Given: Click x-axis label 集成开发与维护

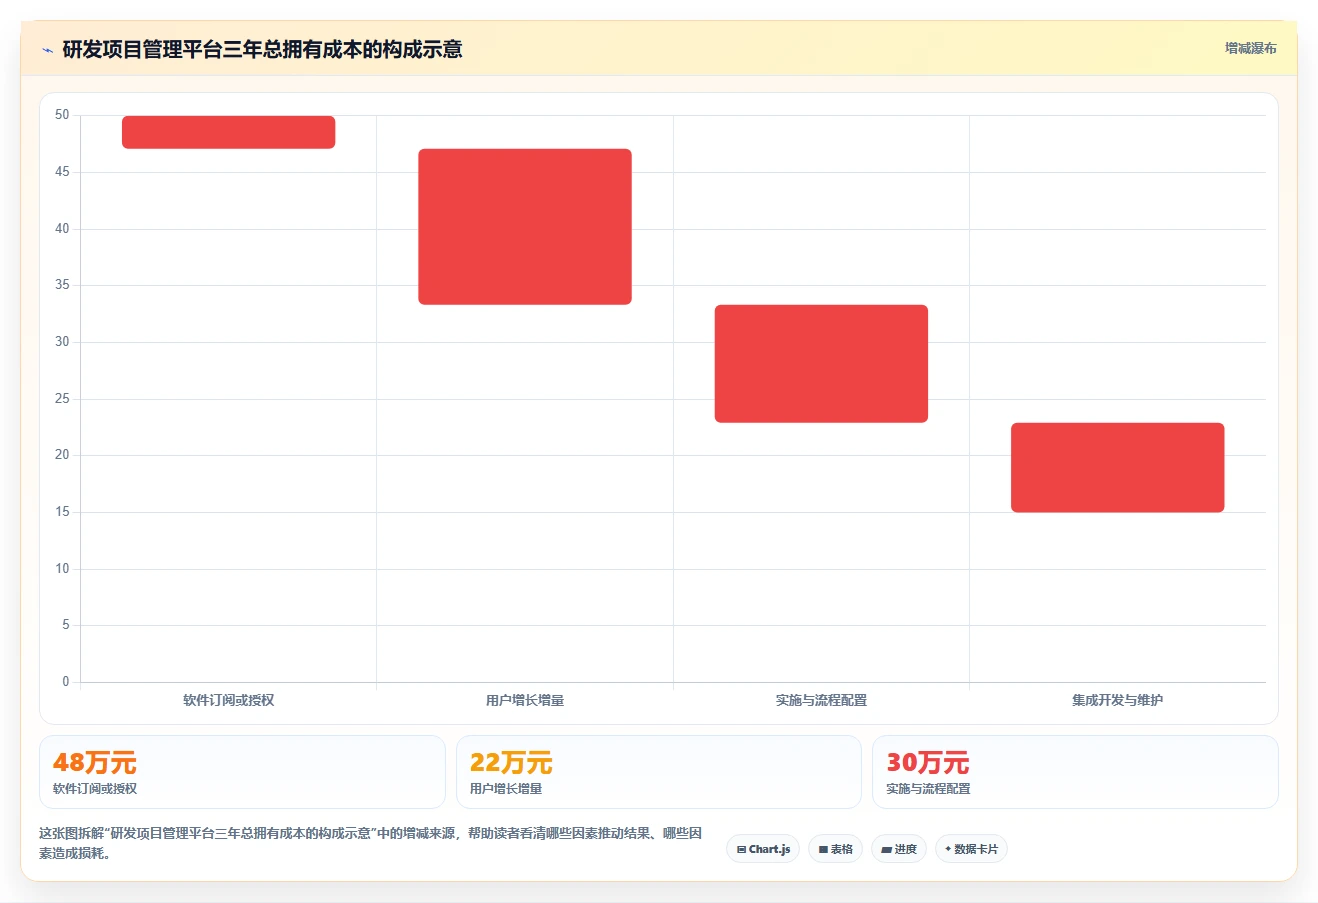Looking at the screenshot, I should 1117,700.
